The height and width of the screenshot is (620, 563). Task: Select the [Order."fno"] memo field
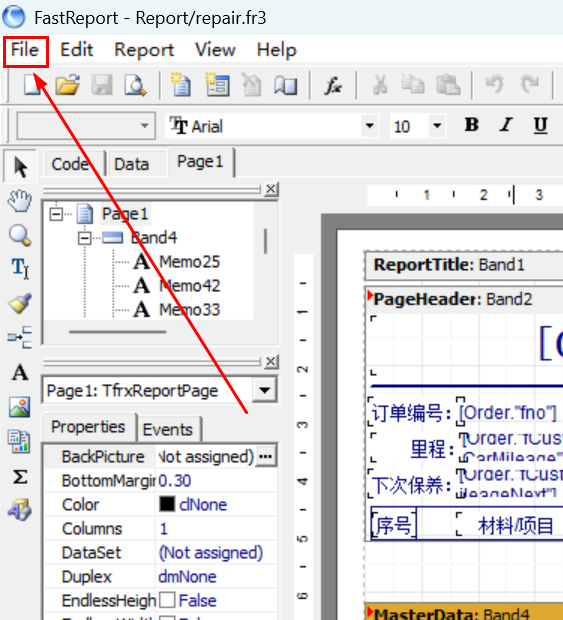point(508,413)
